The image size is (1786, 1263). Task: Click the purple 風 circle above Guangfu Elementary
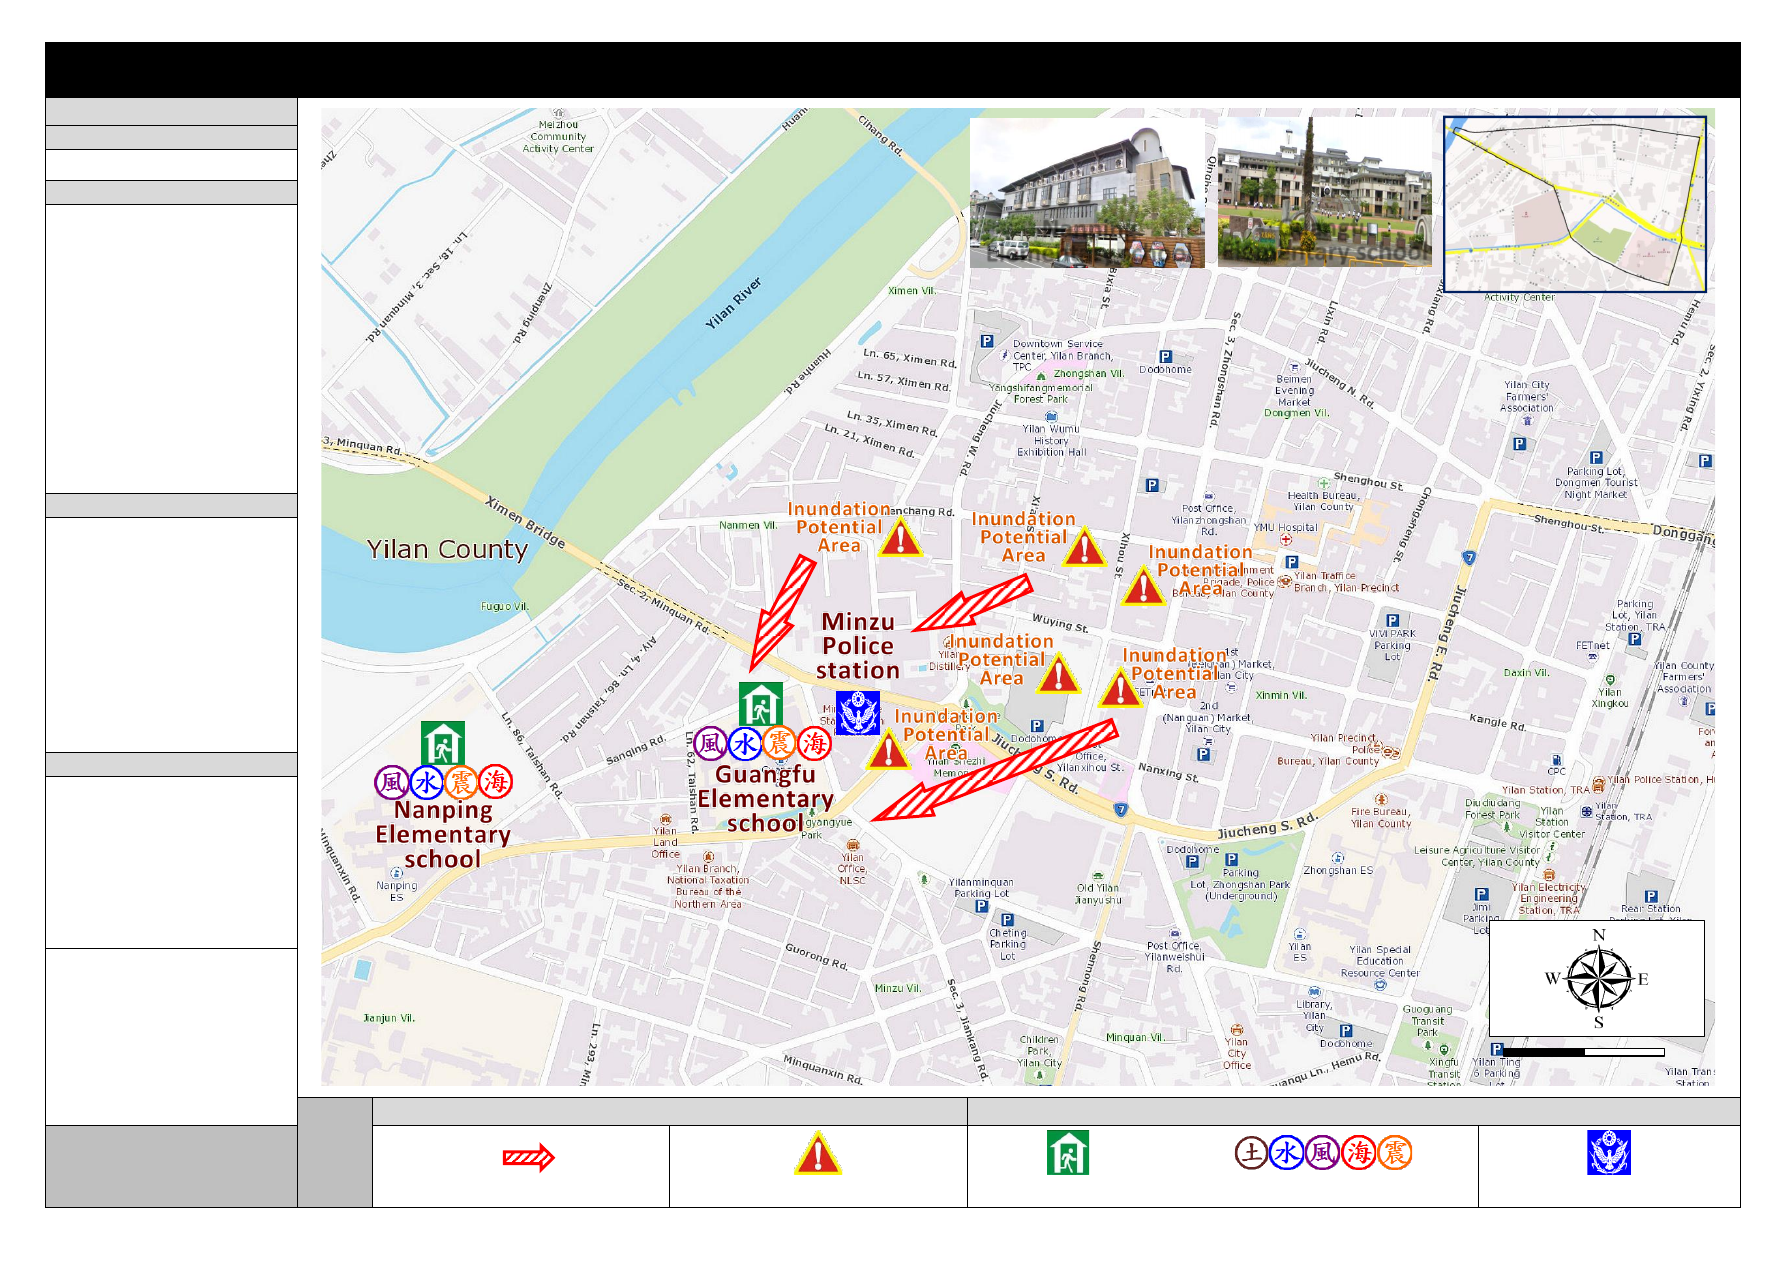click(x=710, y=743)
